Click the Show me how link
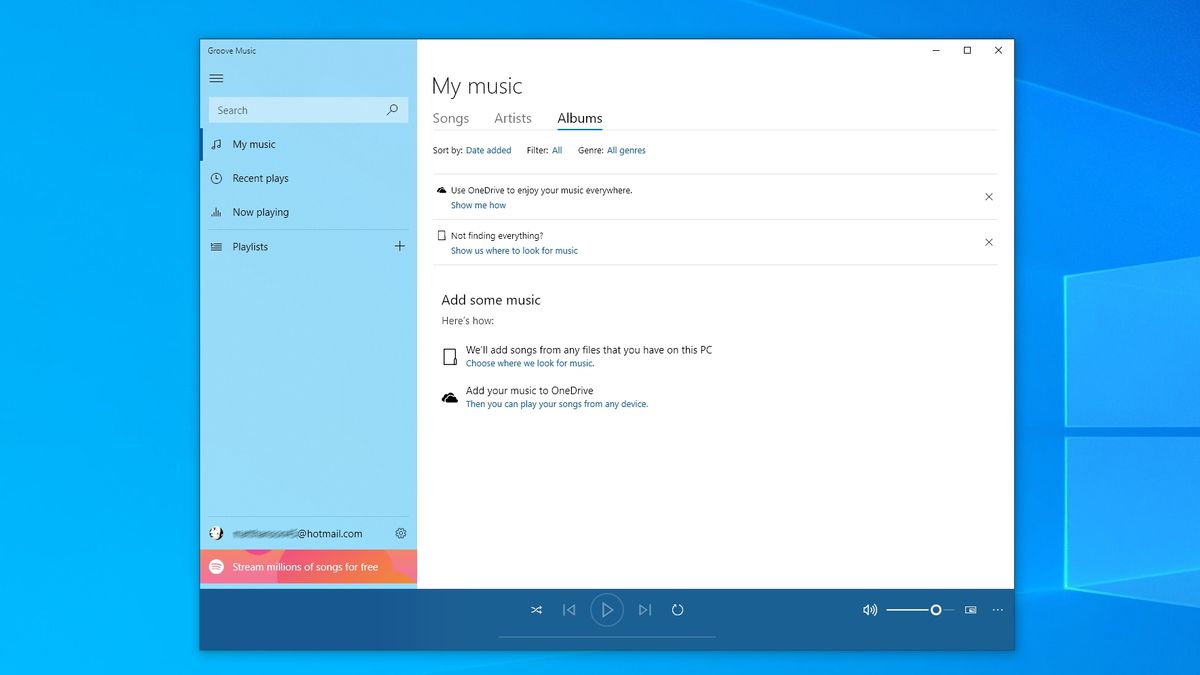This screenshot has width=1200, height=675. 478,204
